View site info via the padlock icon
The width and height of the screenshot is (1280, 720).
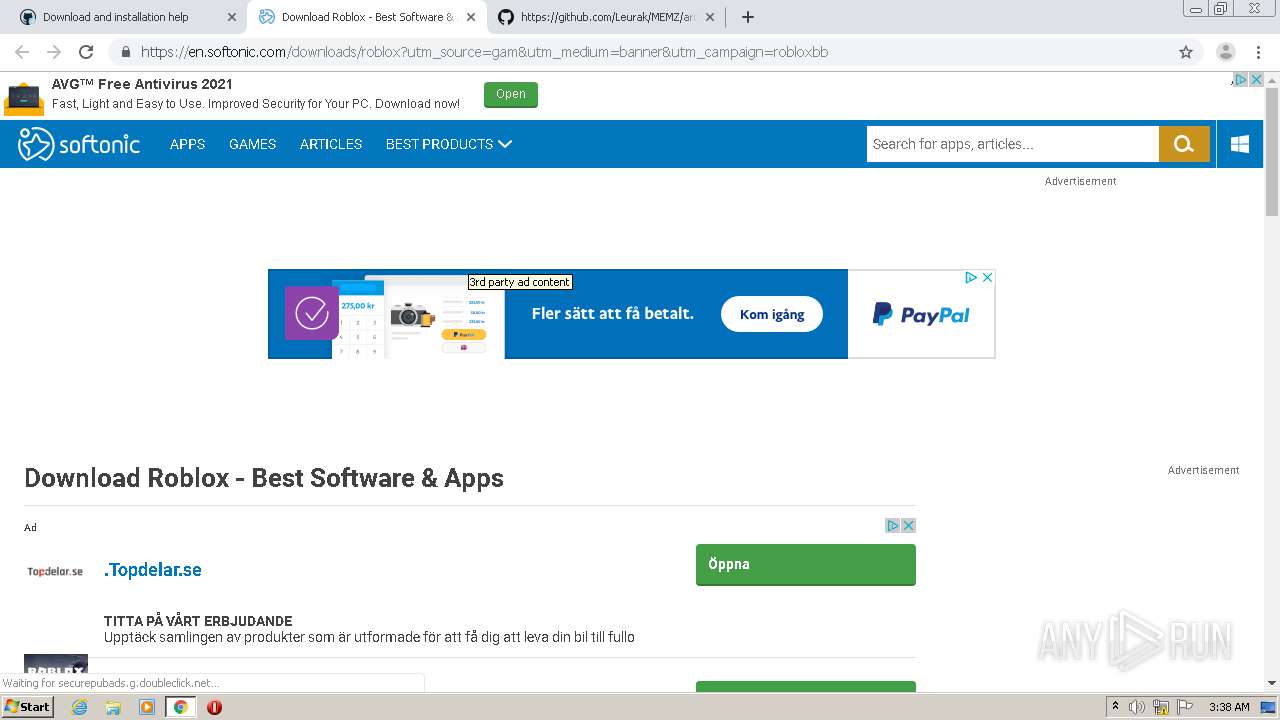coord(125,52)
